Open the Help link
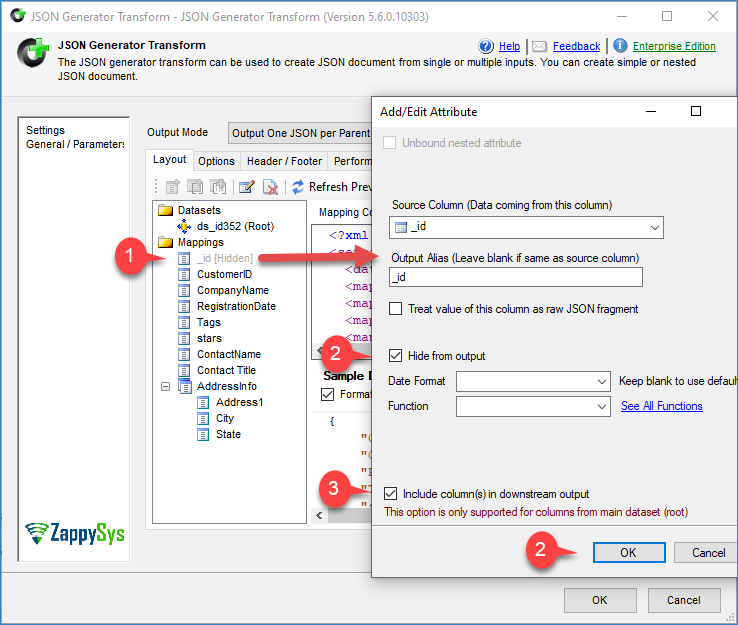Image resolution: width=738 pixels, height=625 pixels. [x=509, y=46]
